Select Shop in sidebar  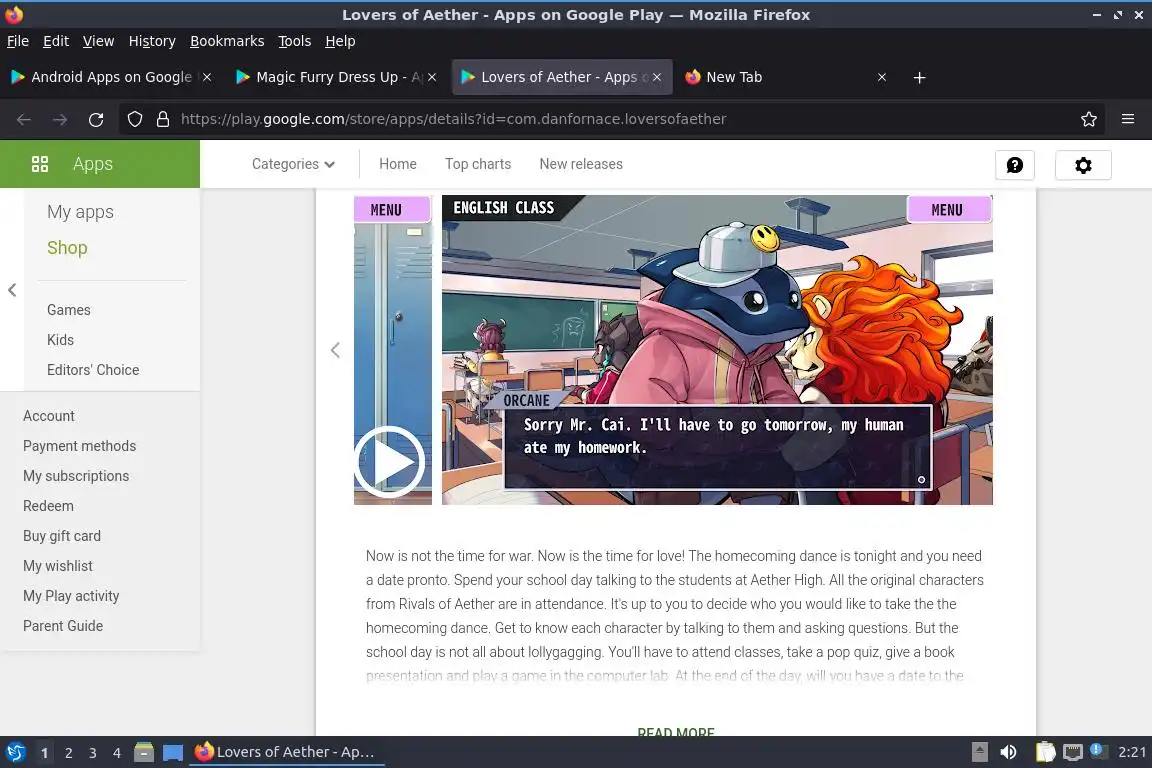(x=67, y=248)
